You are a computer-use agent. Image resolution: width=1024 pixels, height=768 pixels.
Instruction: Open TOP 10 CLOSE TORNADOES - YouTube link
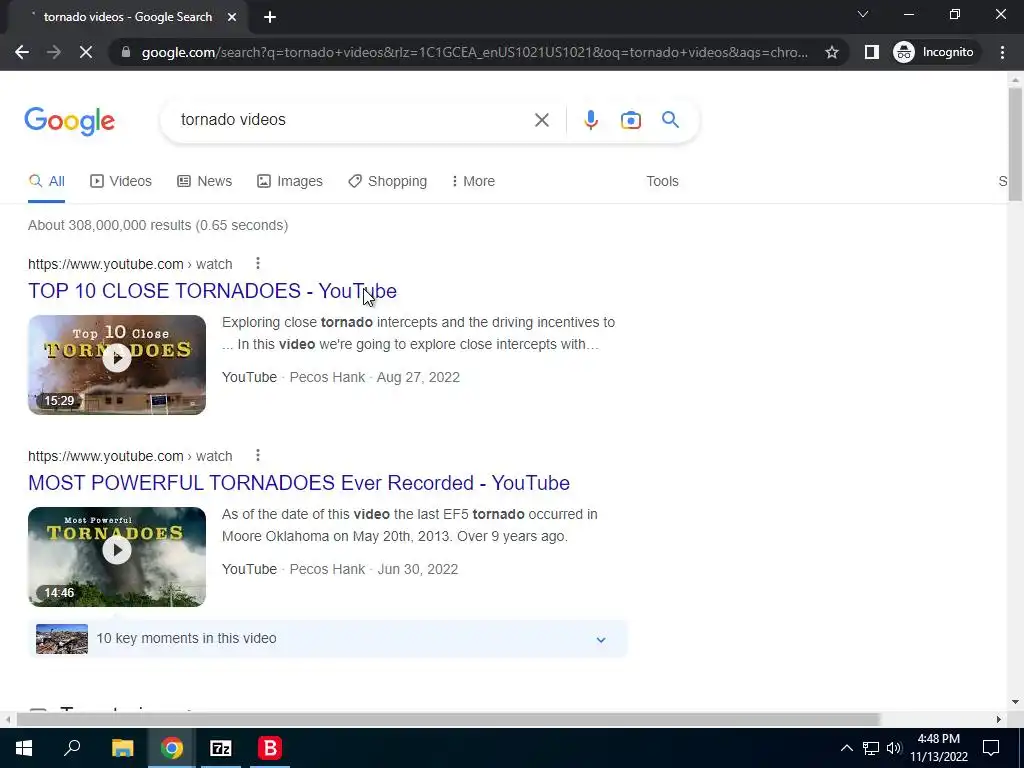pos(212,291)
